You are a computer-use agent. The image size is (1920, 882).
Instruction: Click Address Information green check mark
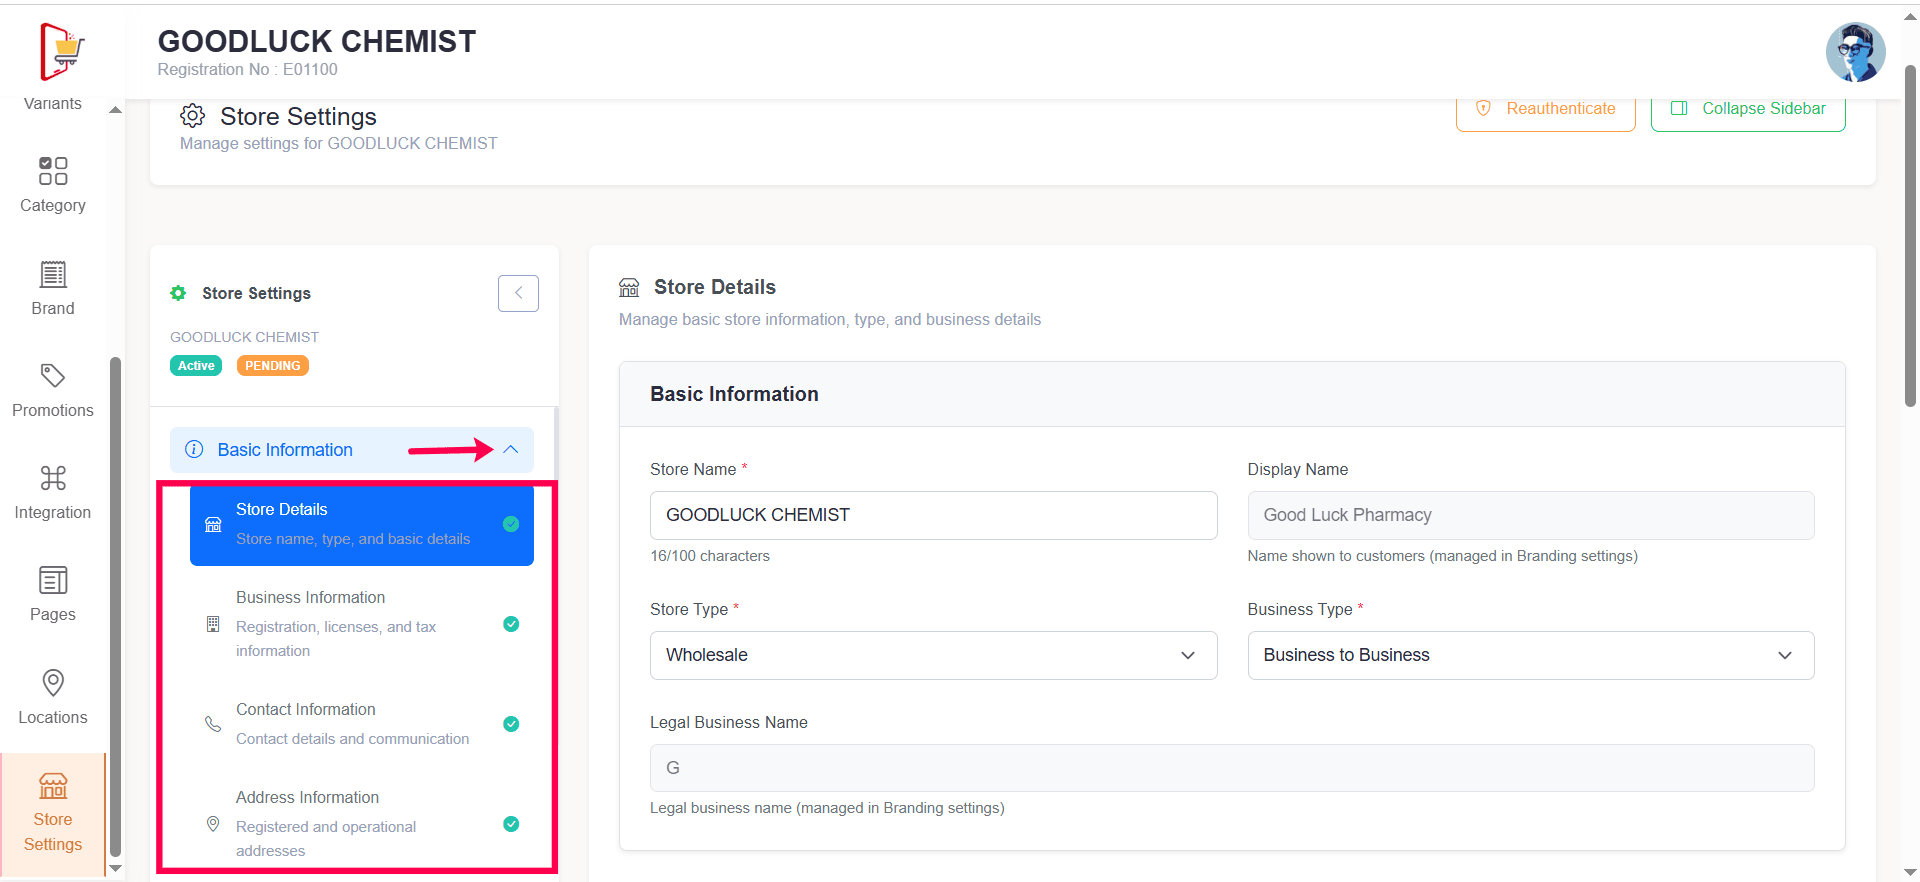click(x=511, y=824)
